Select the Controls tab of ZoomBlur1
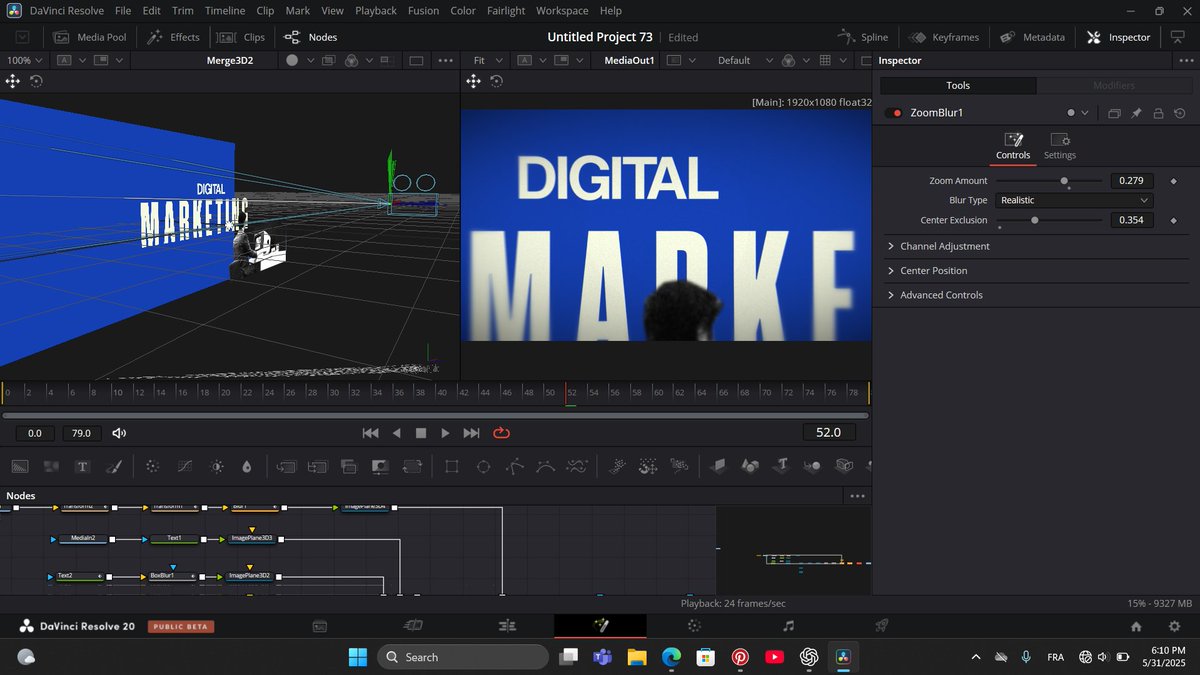Image resolution: width=1200 pixels, height=675 pixels. click(x=1013, y=146)
